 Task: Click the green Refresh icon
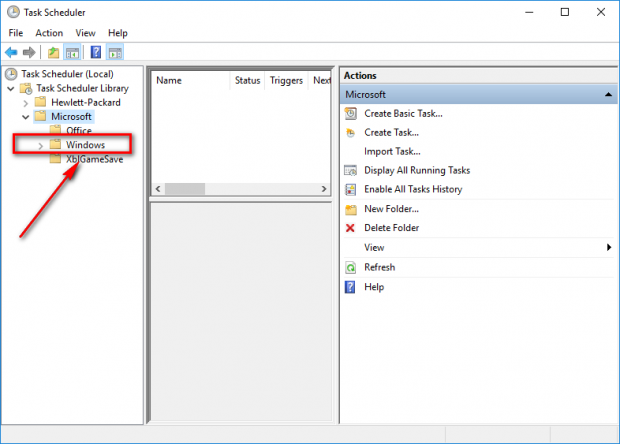click(350, 267)
